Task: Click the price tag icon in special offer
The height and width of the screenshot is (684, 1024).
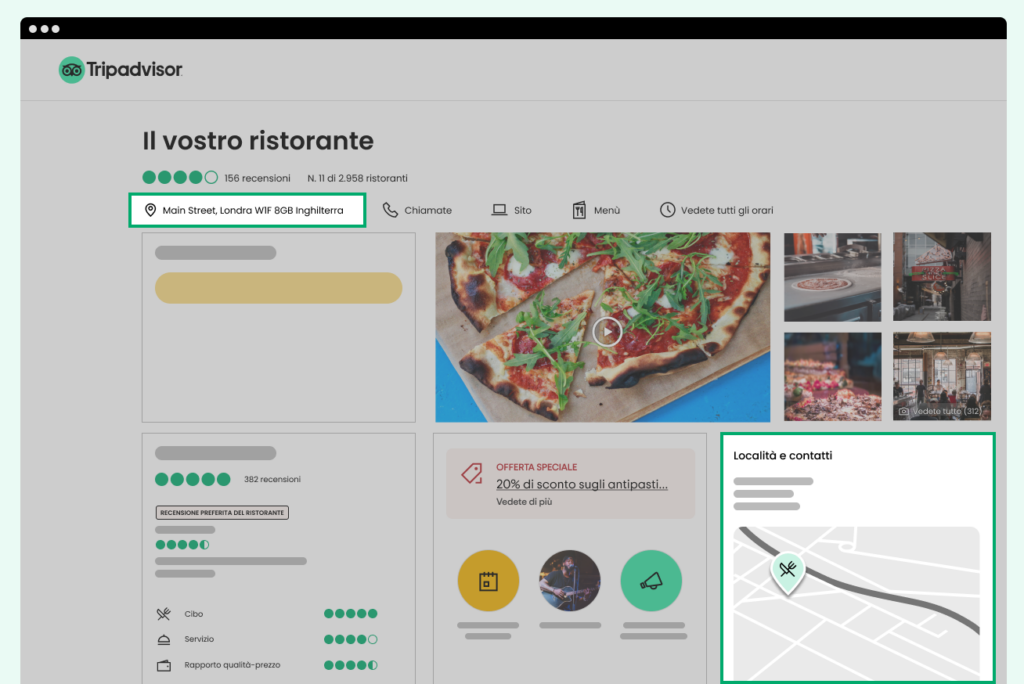Action: pos(472,473)
